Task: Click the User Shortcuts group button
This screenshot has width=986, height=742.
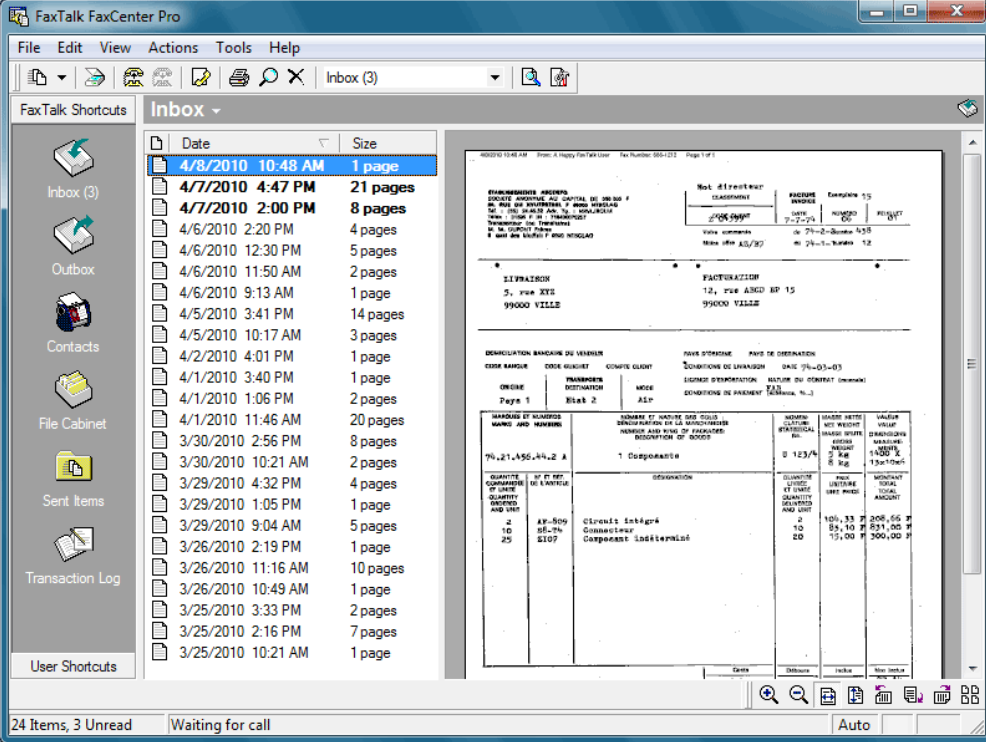Action: 73,667
